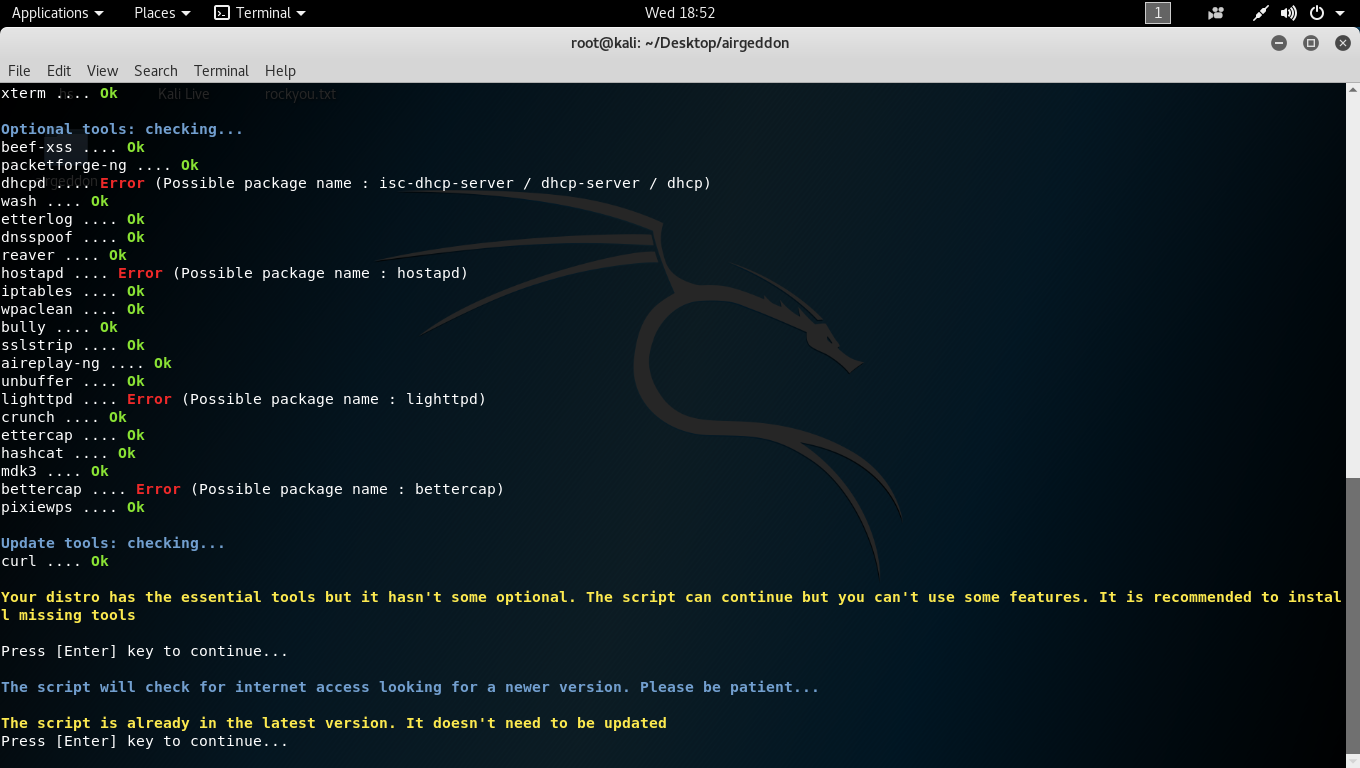Click 'Your distro has the essential tools' warning
The image size is (1360, 768).
click(671, 606)
